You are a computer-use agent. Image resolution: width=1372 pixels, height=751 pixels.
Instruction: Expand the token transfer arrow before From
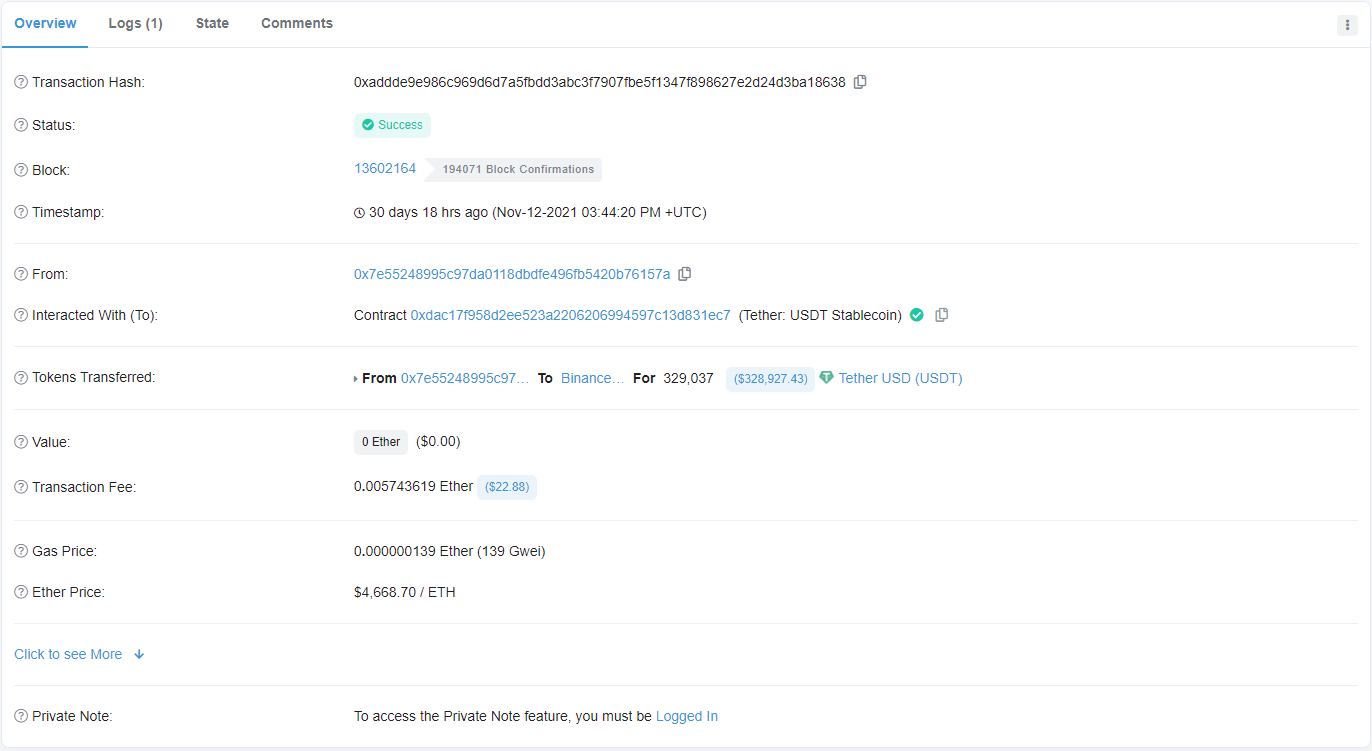356,379
